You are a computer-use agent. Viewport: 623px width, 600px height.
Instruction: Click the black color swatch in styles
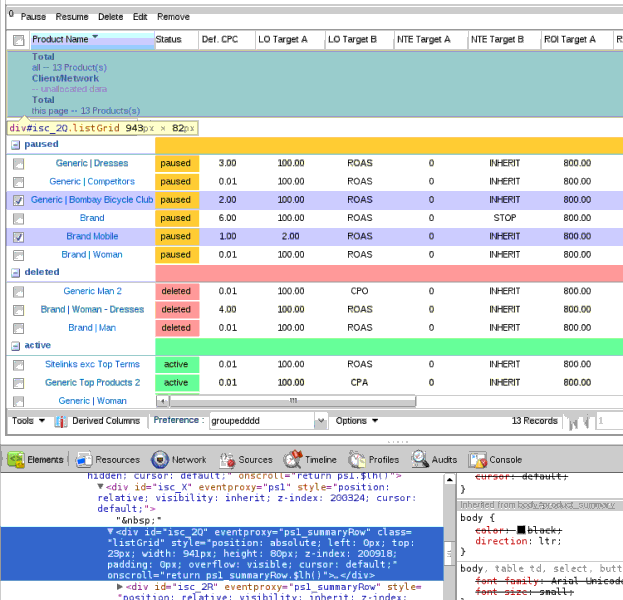click(x=521, y=529)
